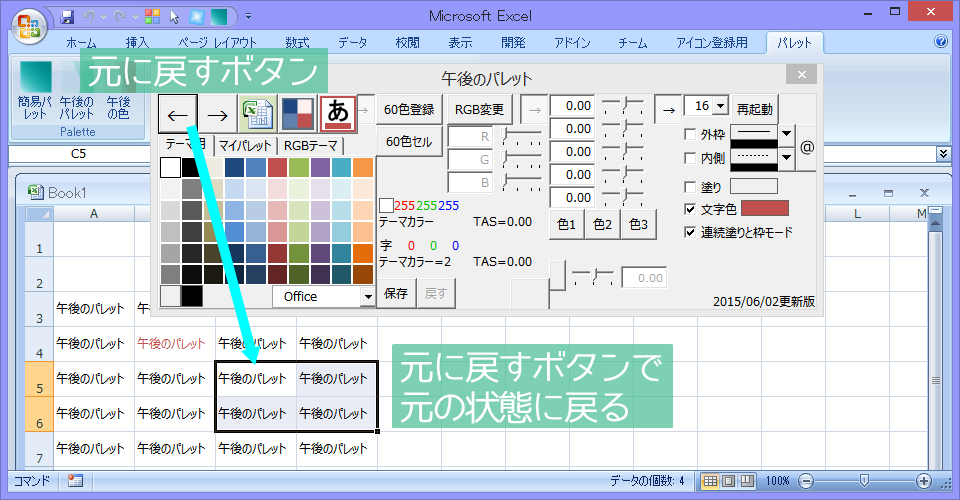
Task: Open the 挿入 ribbon tab
Action: [x=137, y=43]
